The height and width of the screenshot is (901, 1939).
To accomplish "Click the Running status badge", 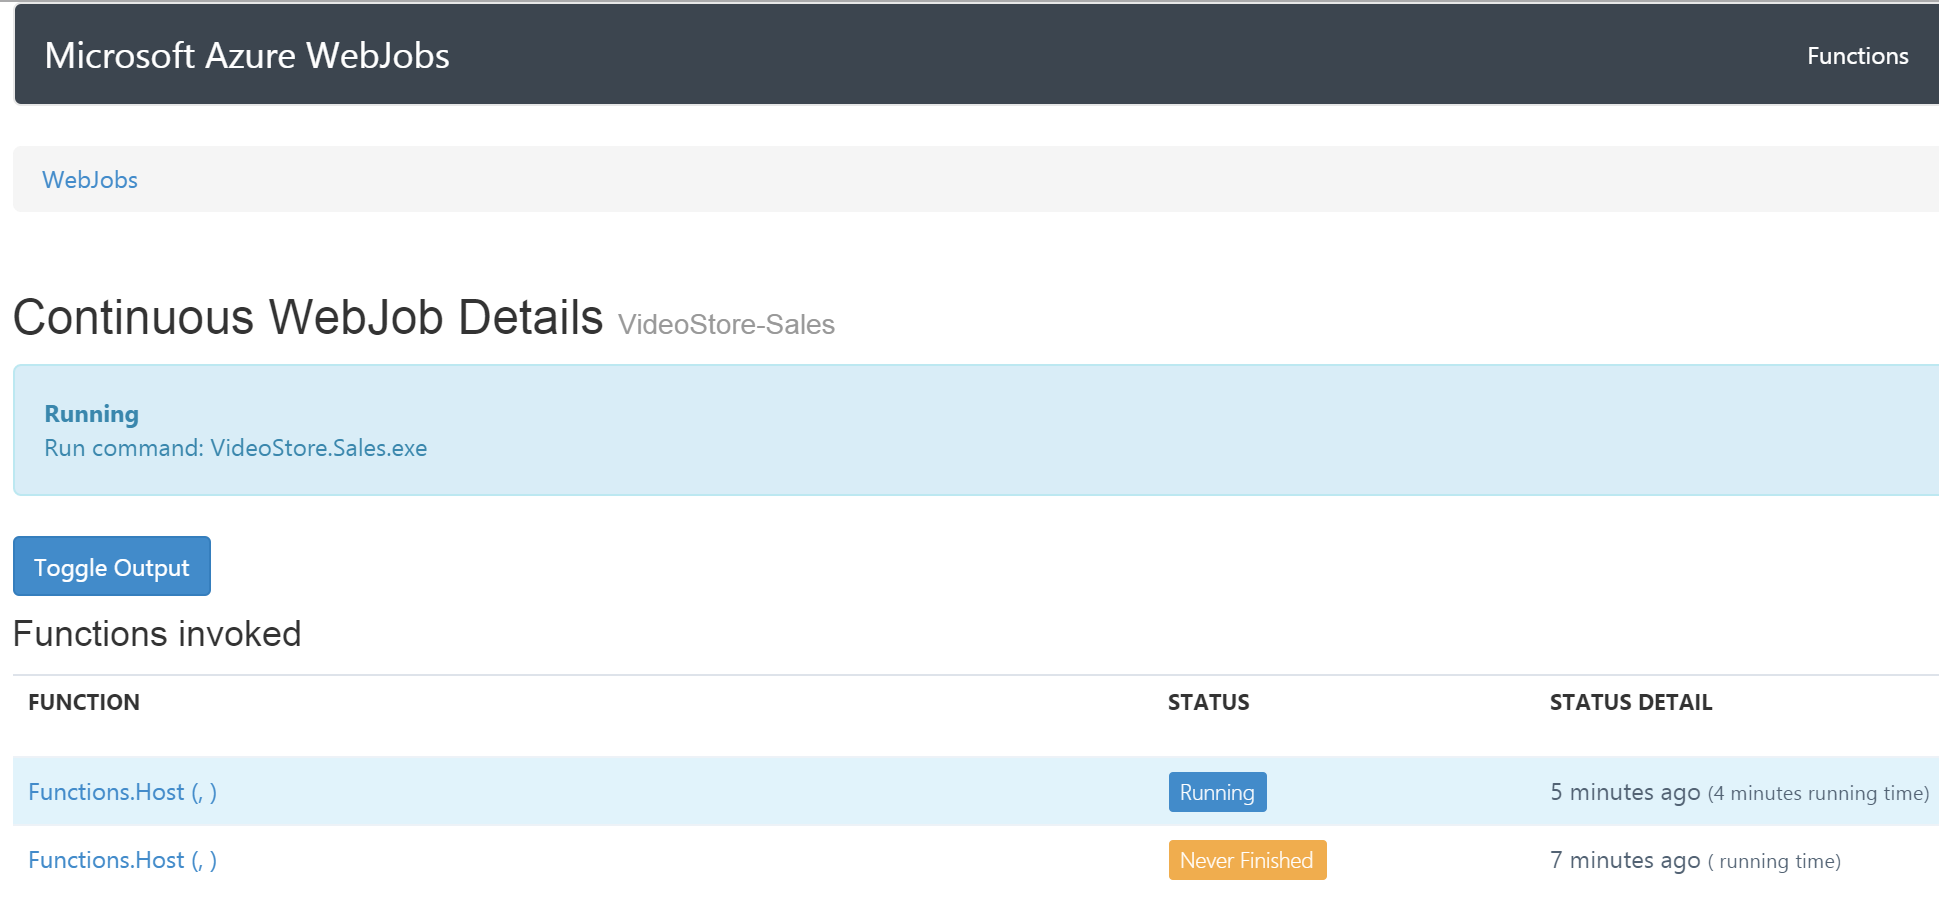I will point(1217,792).
